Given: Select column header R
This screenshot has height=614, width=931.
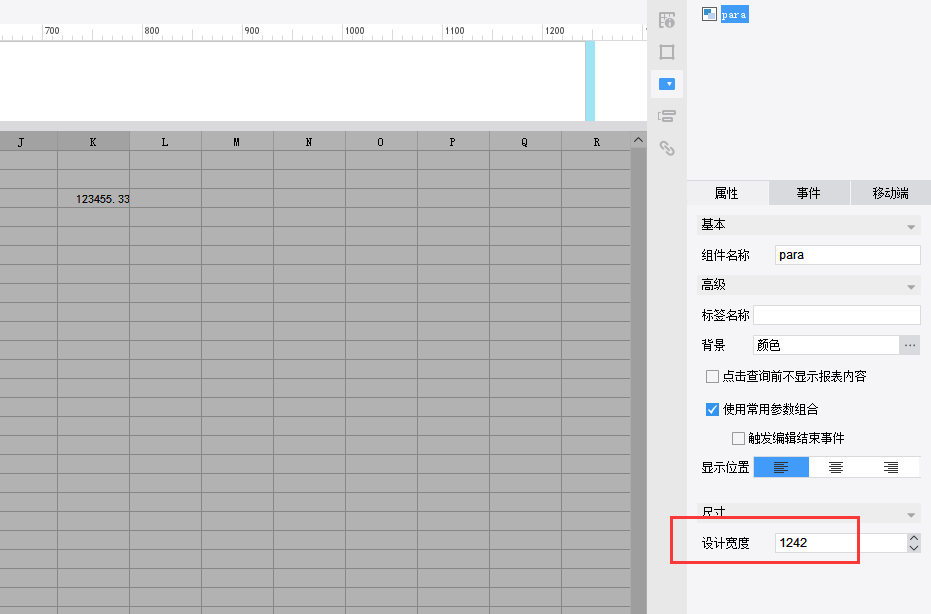Looking at the screenshot, I should click(x=596, y=142).
